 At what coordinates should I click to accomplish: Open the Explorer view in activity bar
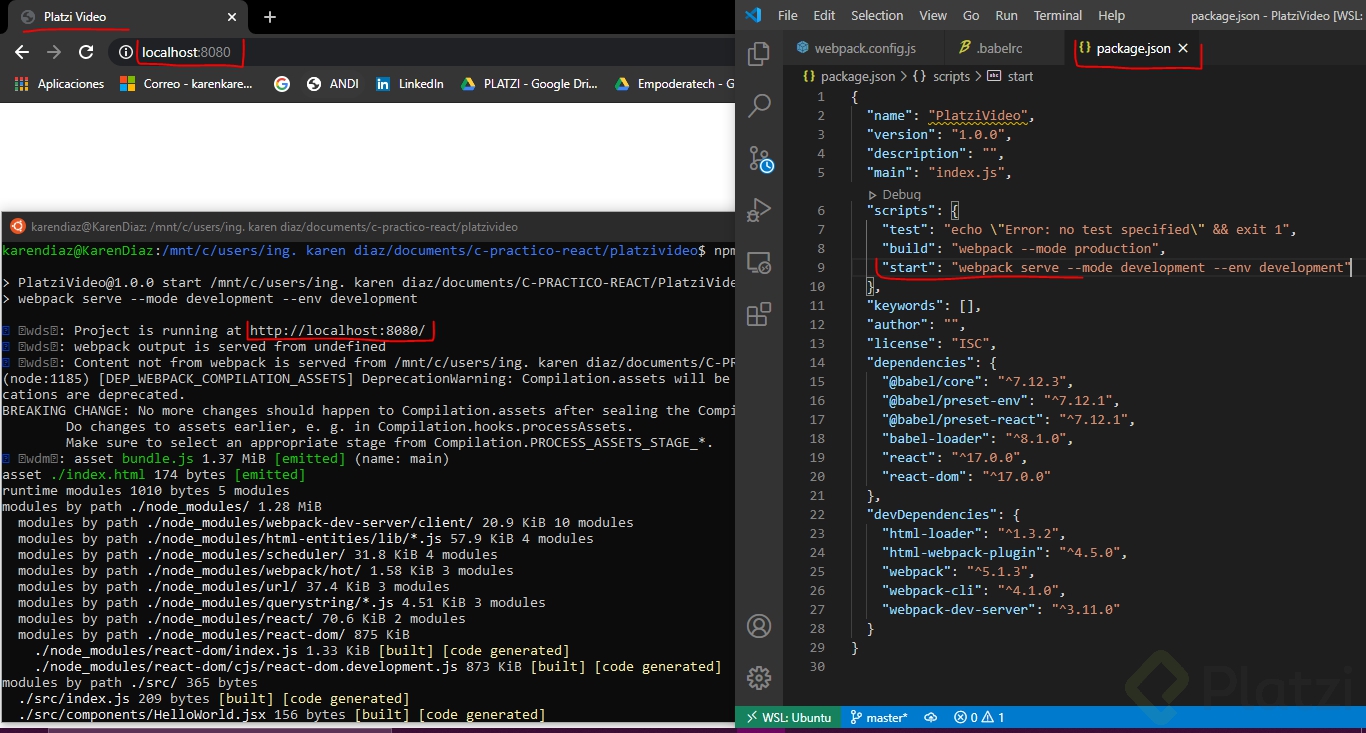[759, 54]
